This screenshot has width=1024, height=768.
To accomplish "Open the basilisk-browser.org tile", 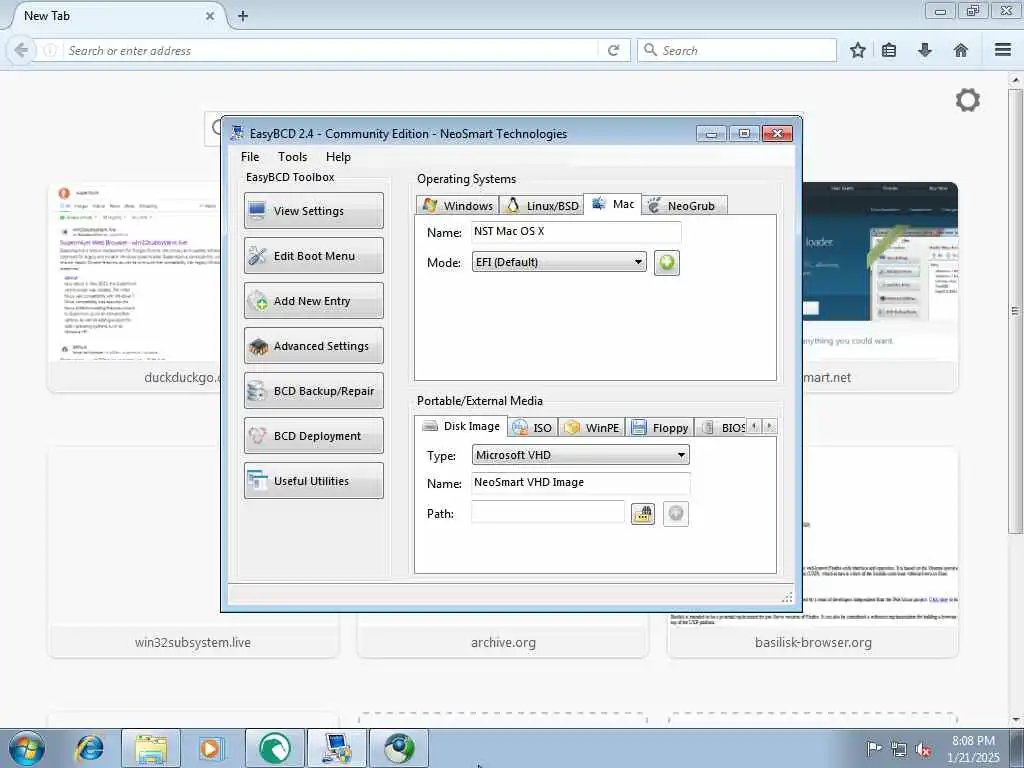I will [x=813, y=642].
